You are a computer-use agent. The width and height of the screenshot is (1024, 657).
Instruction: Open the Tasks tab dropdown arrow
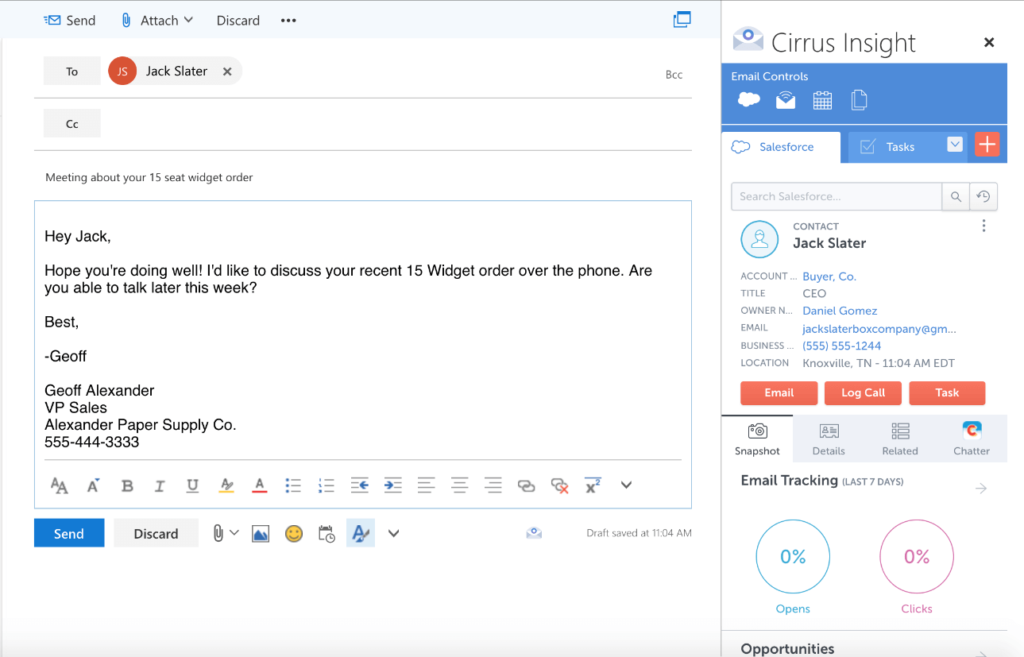click(954, 144)
